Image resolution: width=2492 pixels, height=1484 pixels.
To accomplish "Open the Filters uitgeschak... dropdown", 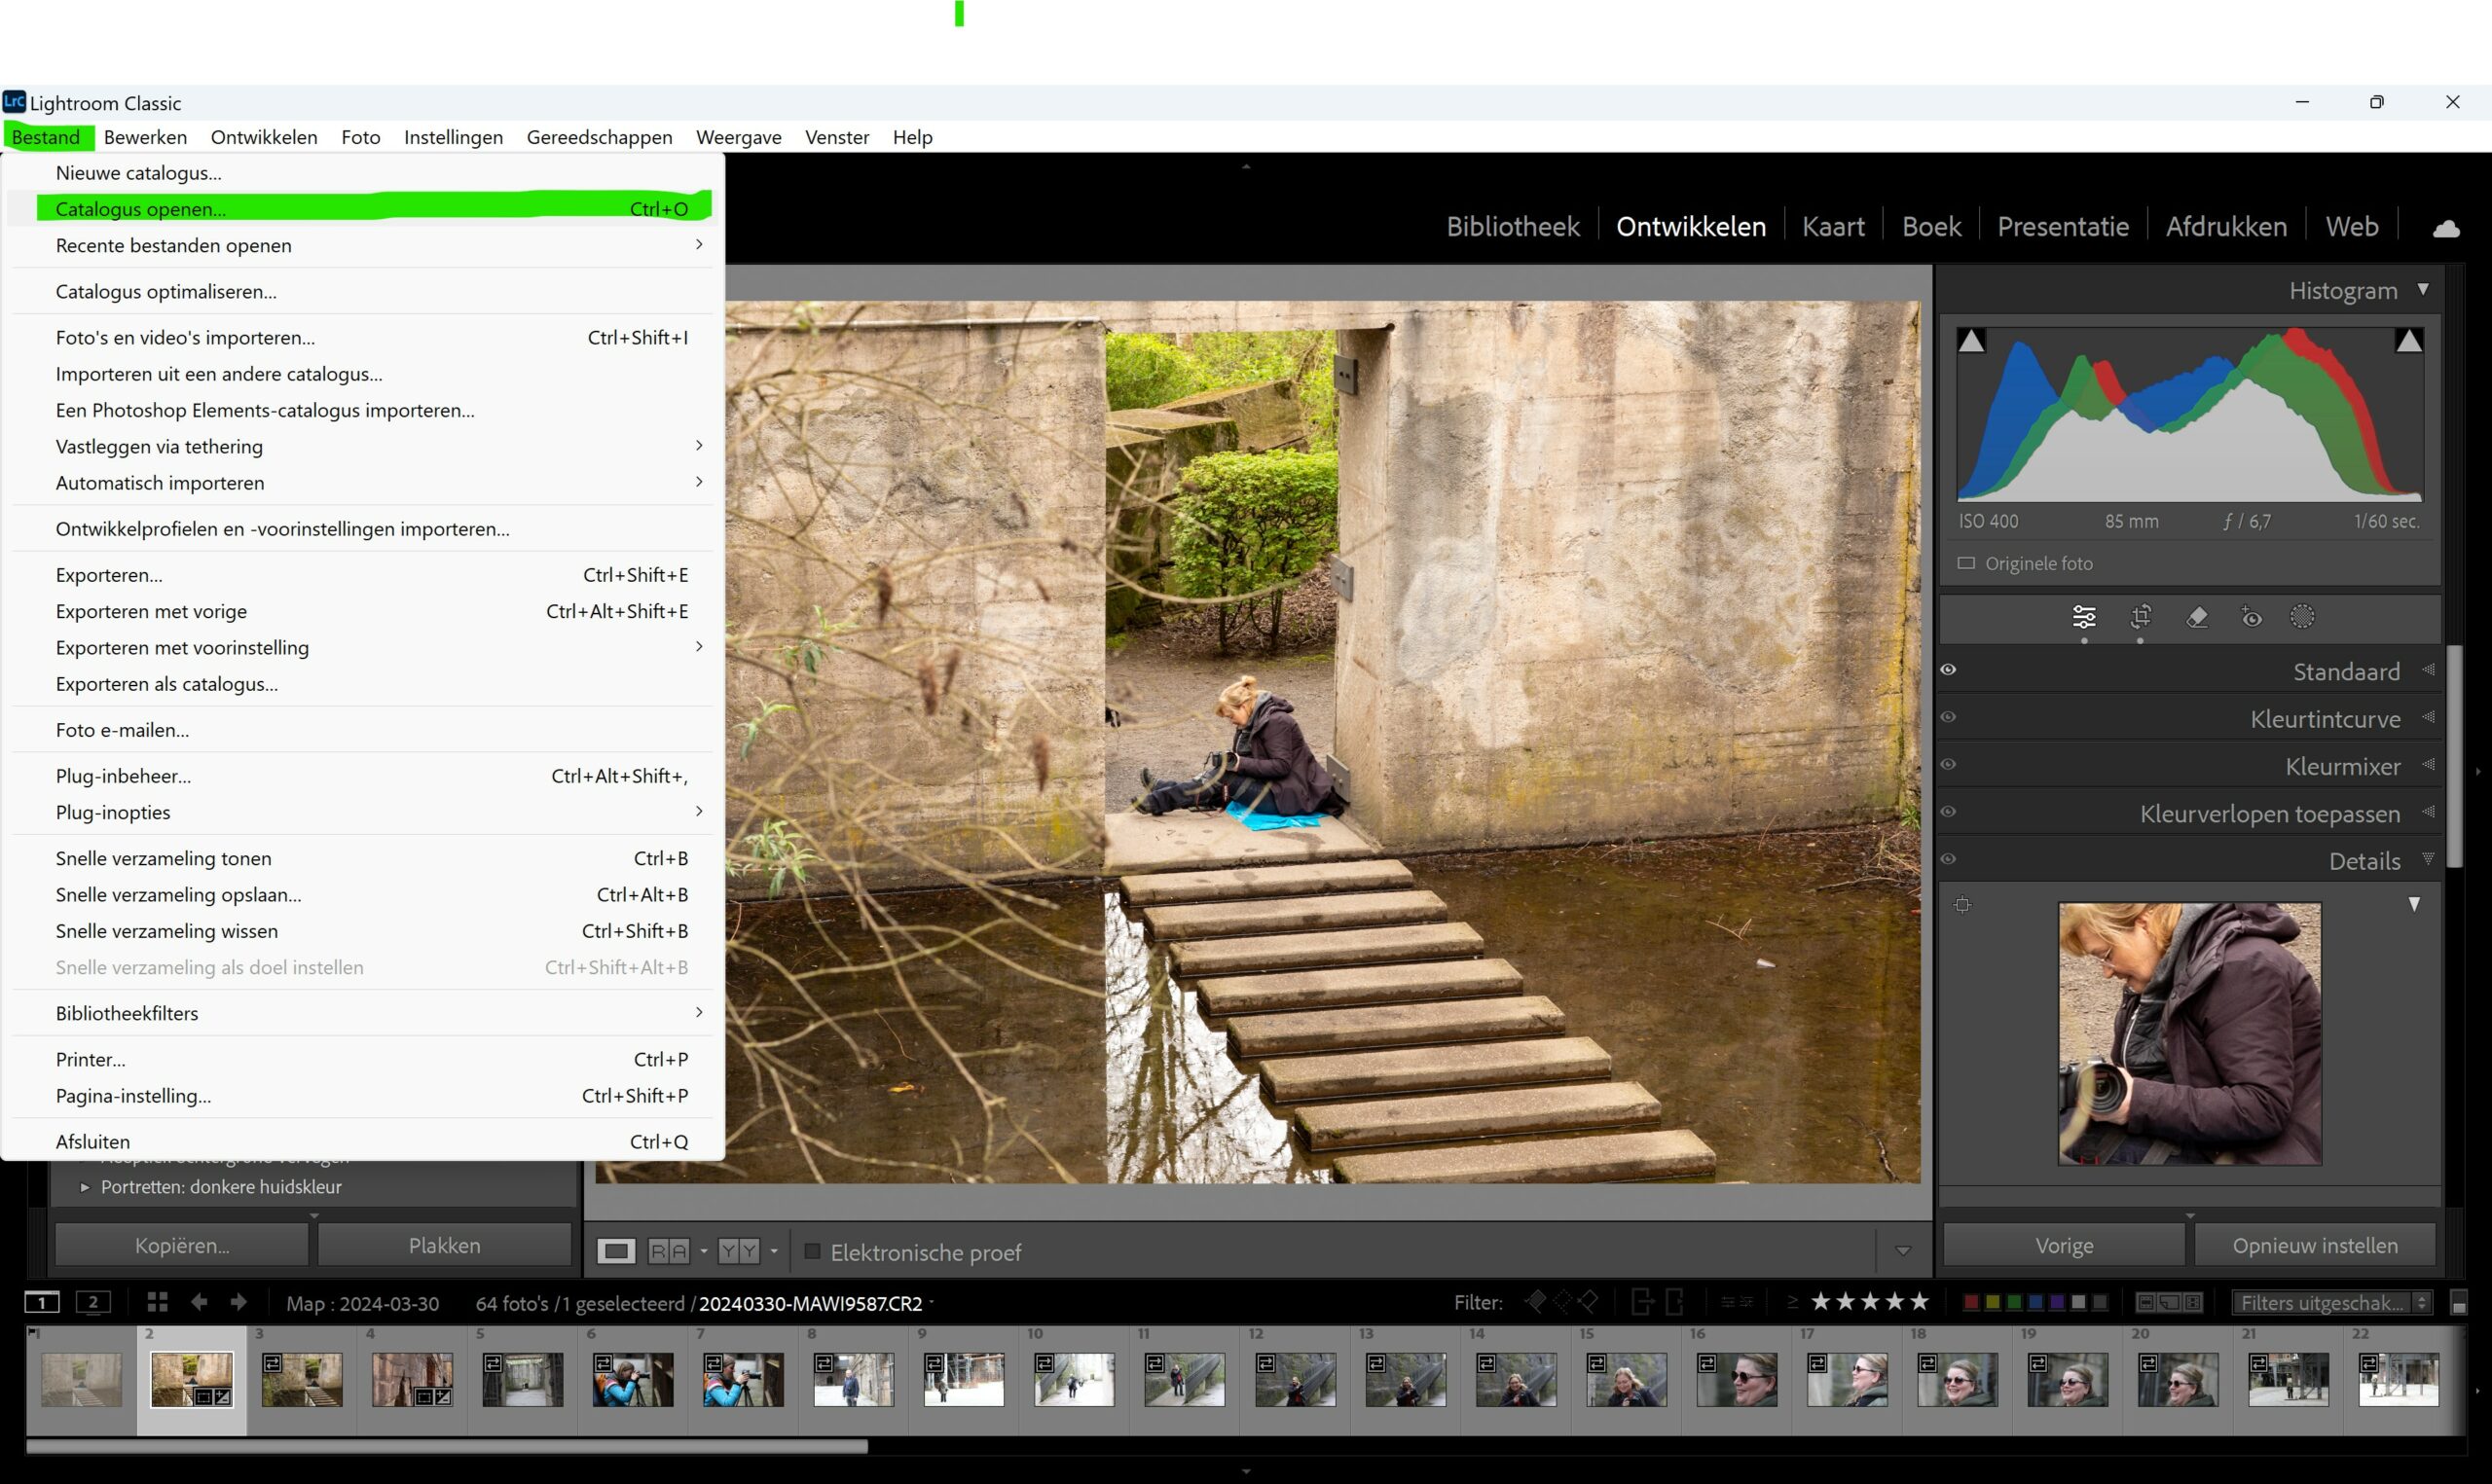I will (x=2332, y=1302).
